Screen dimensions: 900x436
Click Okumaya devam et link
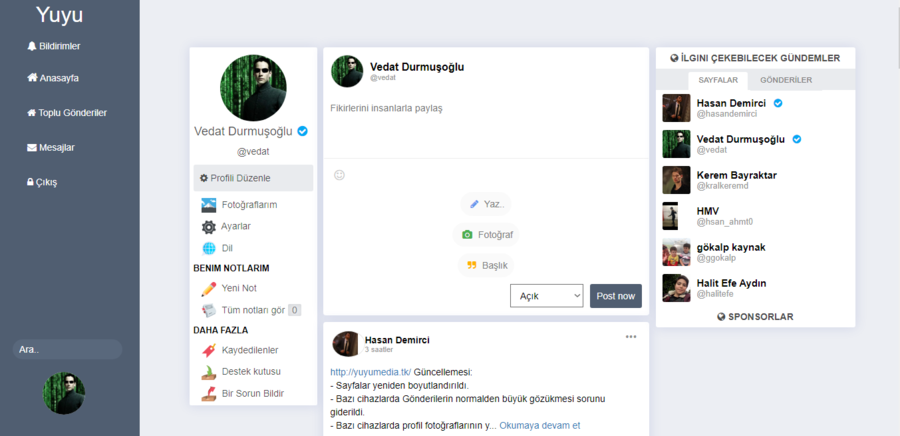[x=540, y=426]
